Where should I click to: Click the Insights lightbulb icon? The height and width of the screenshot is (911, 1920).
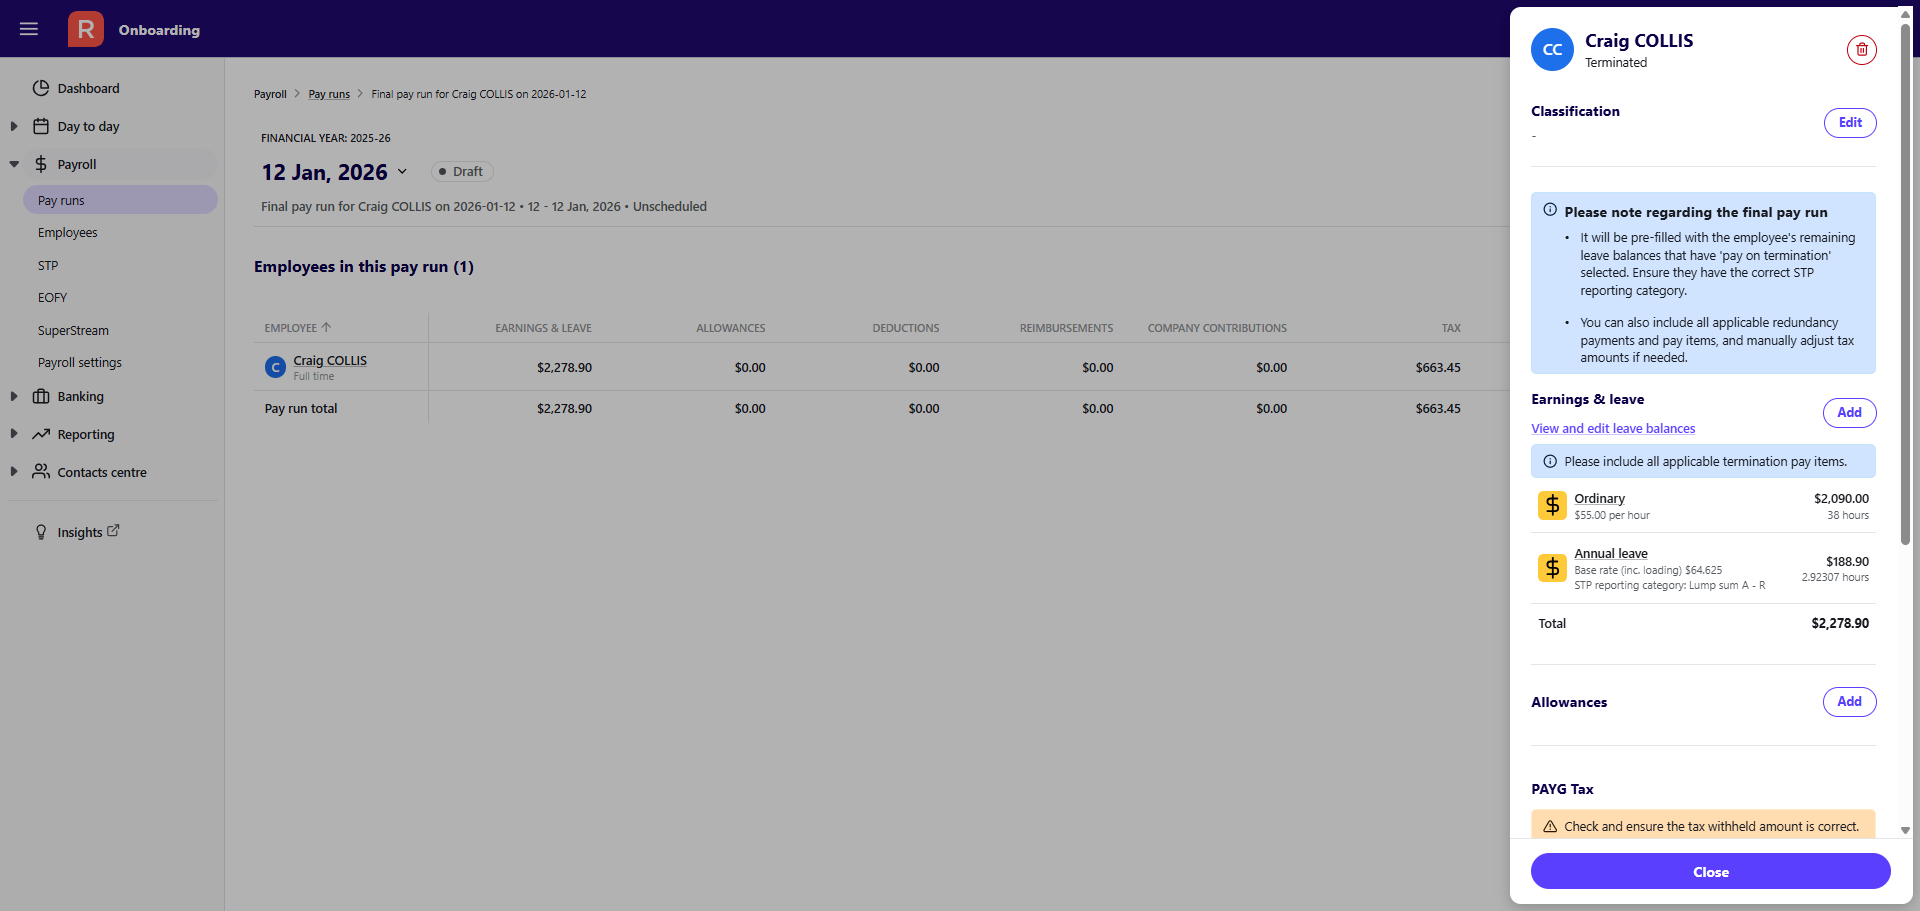point(41,532)
